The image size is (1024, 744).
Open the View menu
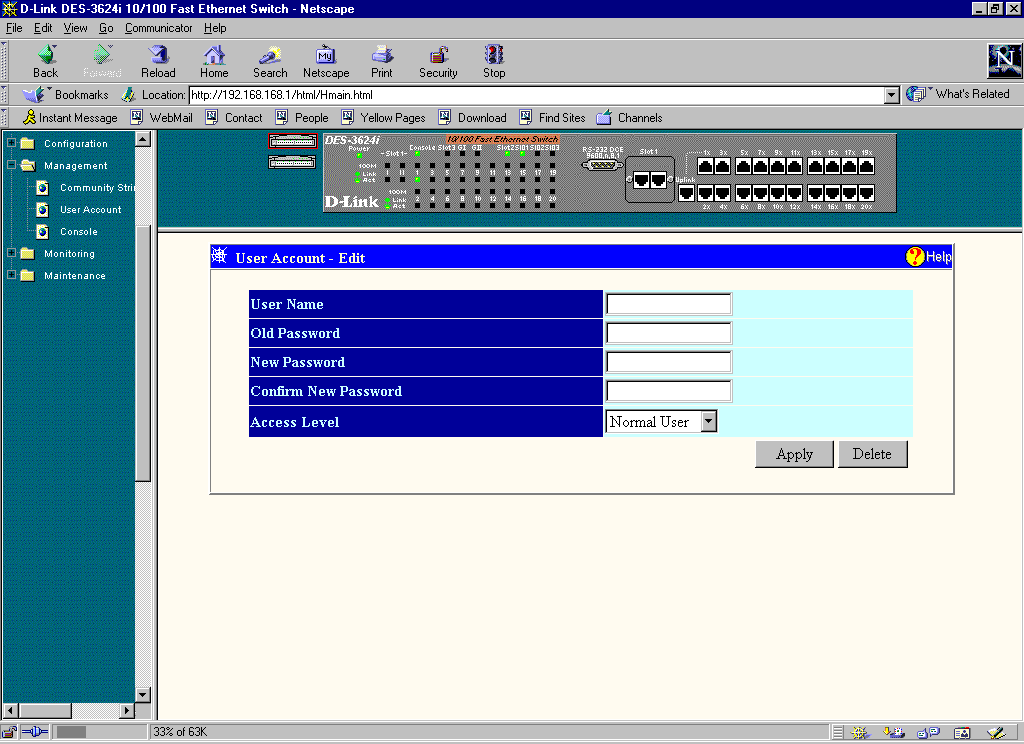(x=75, y=28)
